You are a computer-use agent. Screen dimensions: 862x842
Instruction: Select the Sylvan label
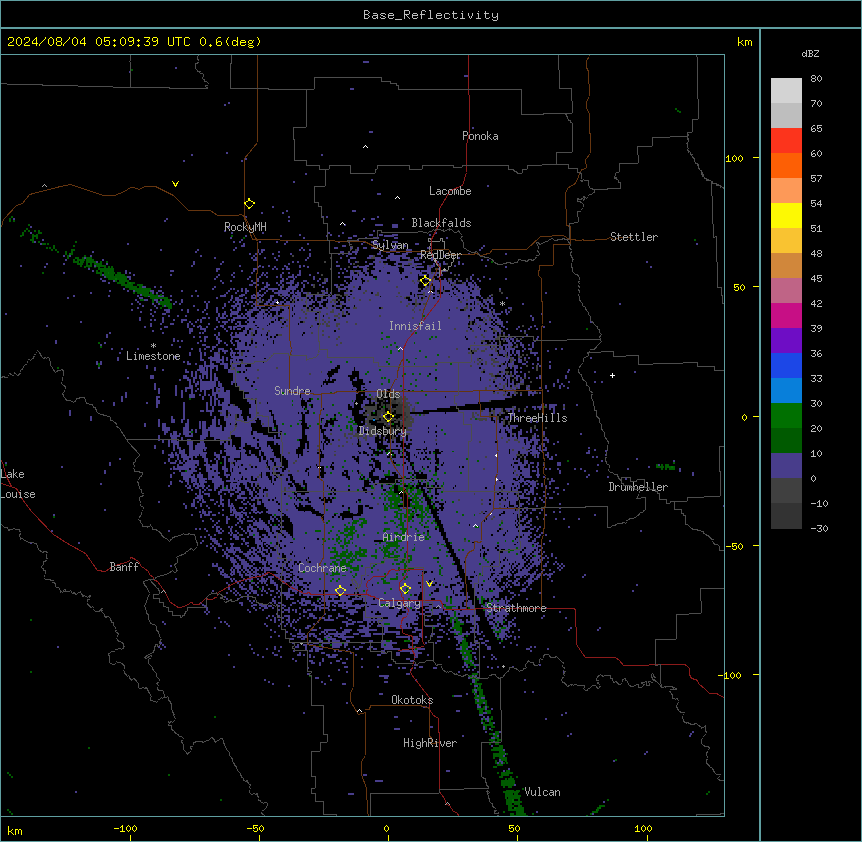click(390, 245)
